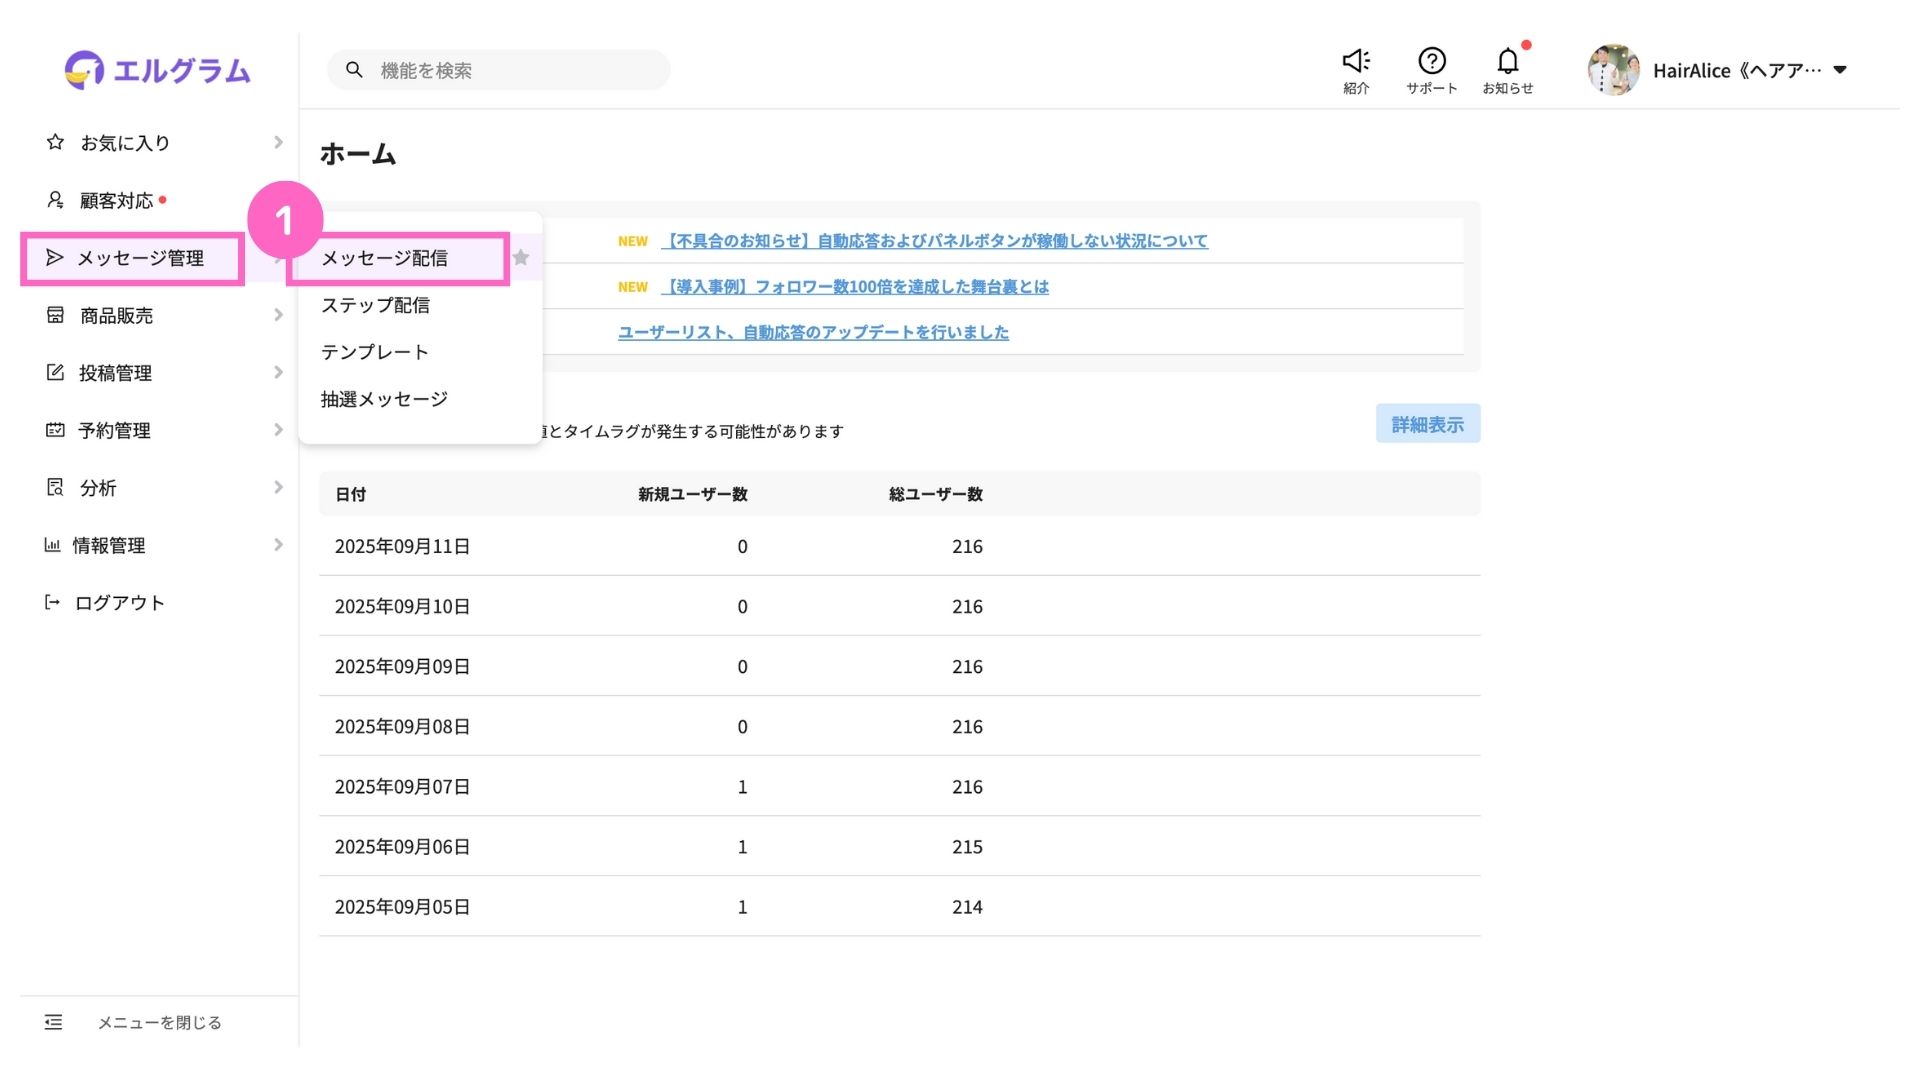The image size is (1920, 1080).
Task: Open the user list update notice link
Action: (813, 332)
